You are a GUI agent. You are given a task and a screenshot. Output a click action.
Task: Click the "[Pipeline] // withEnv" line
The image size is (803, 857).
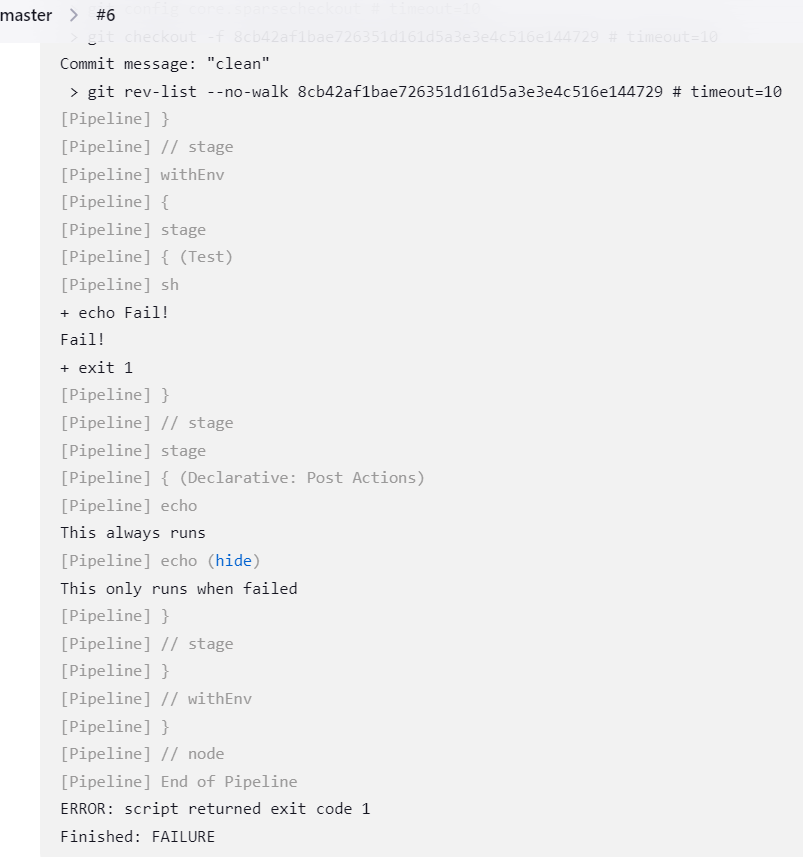coord(156,699)
